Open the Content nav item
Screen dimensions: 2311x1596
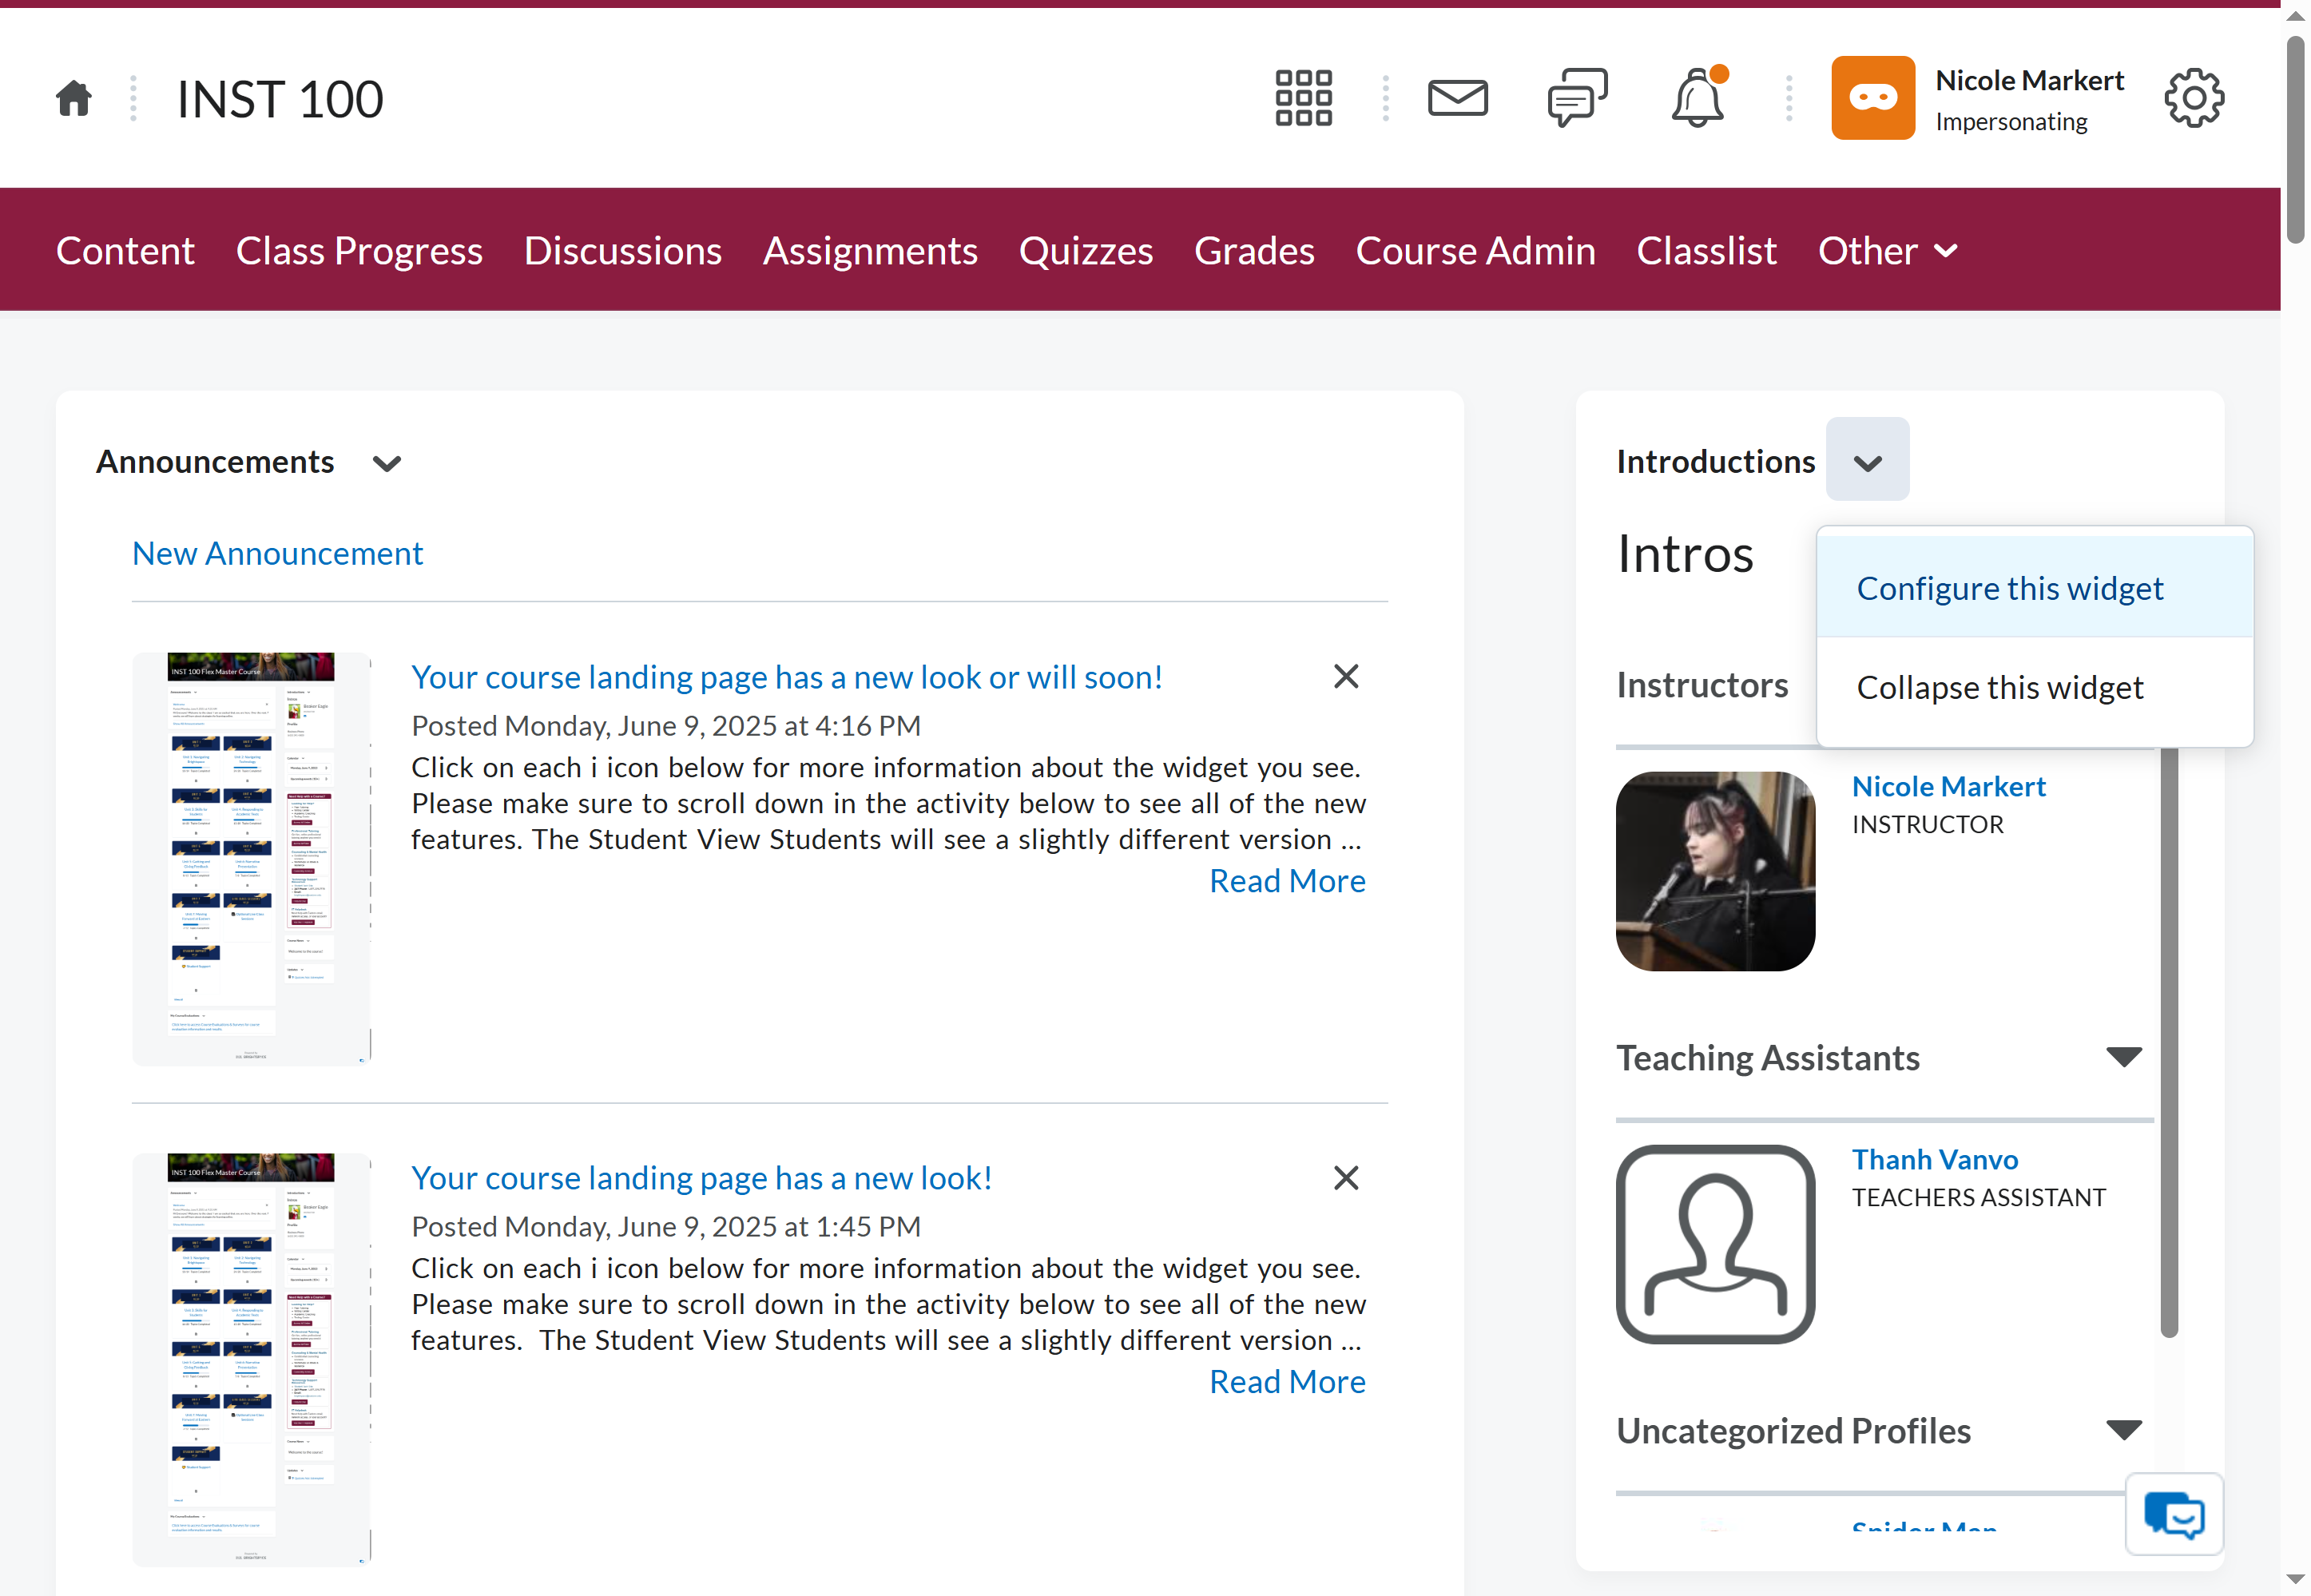pyautogui.click(x=125, y=251)
